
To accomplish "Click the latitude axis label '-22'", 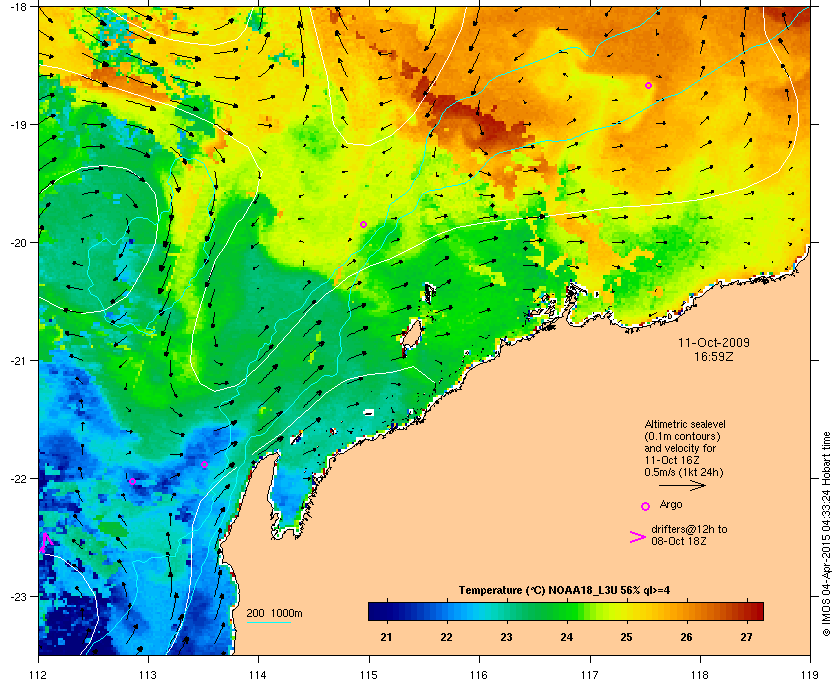I will coord(19,478).
